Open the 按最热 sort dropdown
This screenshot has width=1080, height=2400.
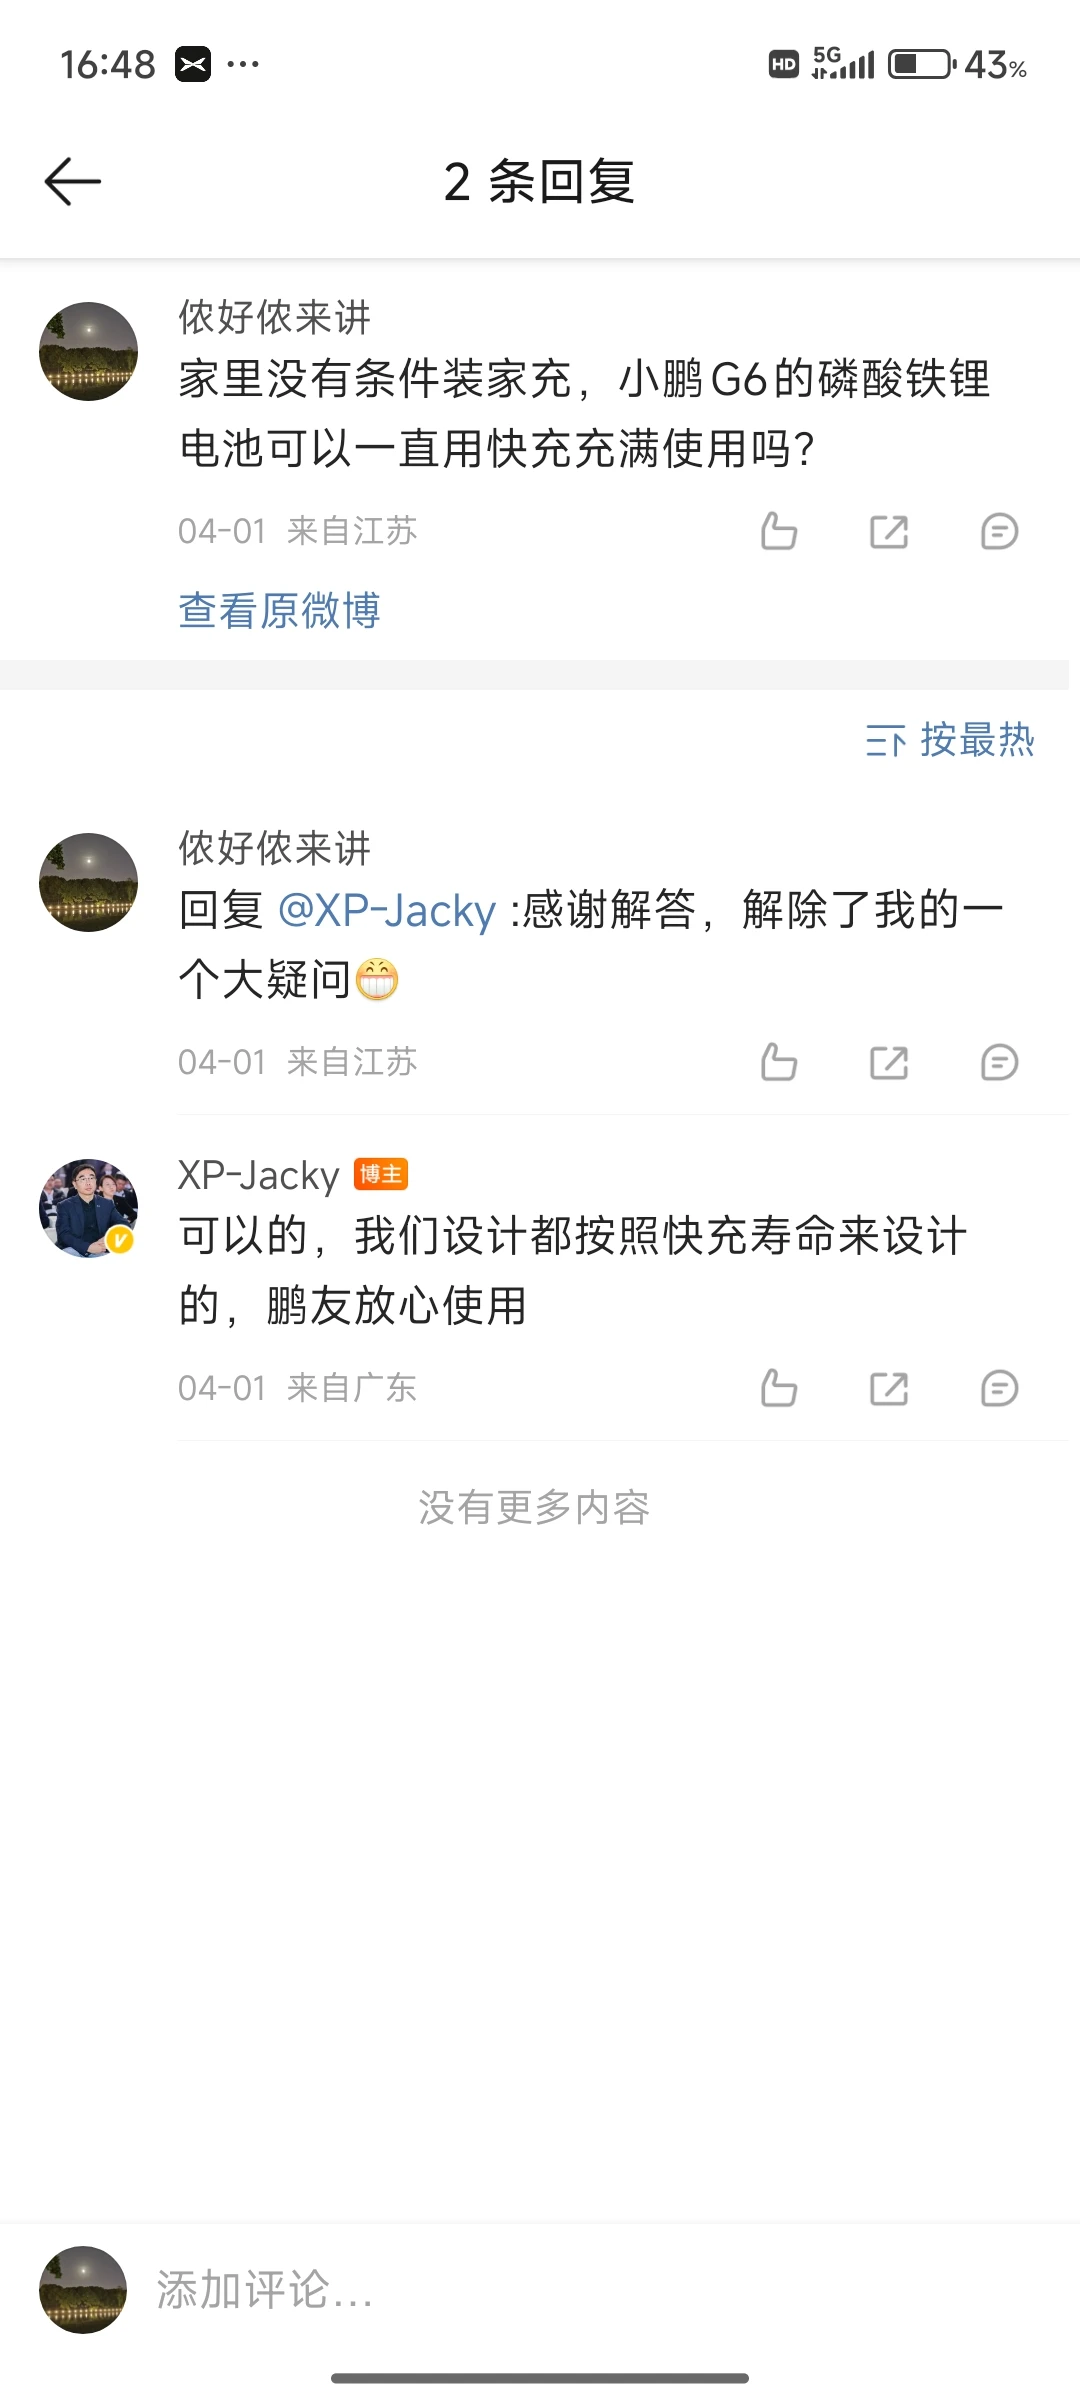(950, 740)
